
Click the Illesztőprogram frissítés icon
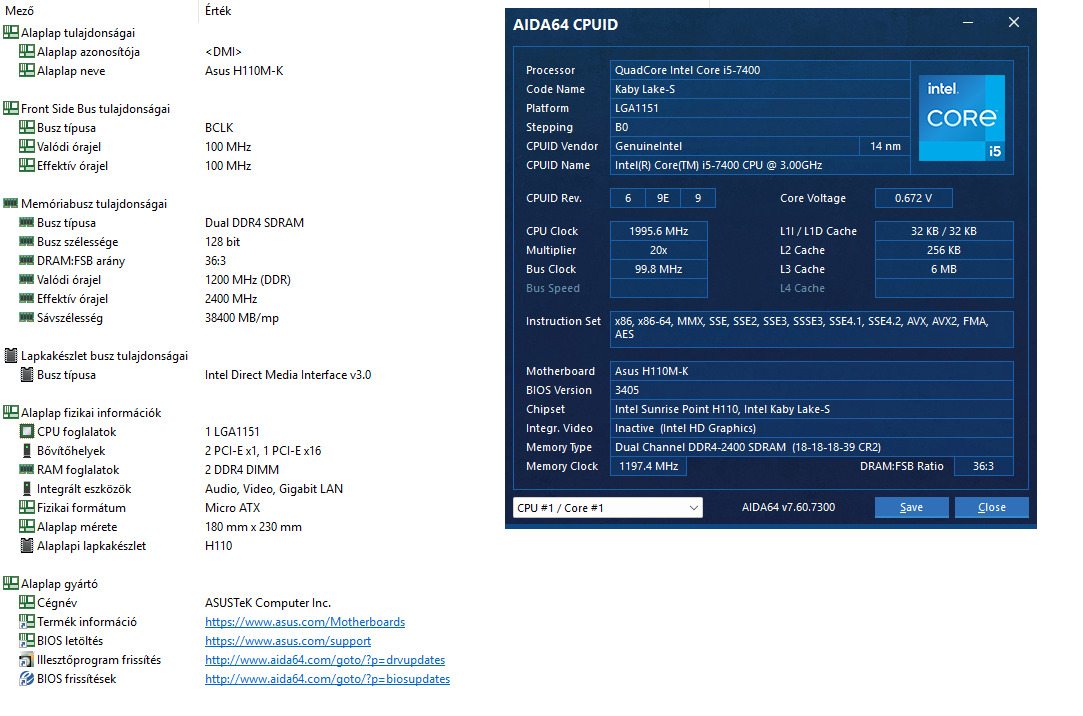click(x=27, y=659)
